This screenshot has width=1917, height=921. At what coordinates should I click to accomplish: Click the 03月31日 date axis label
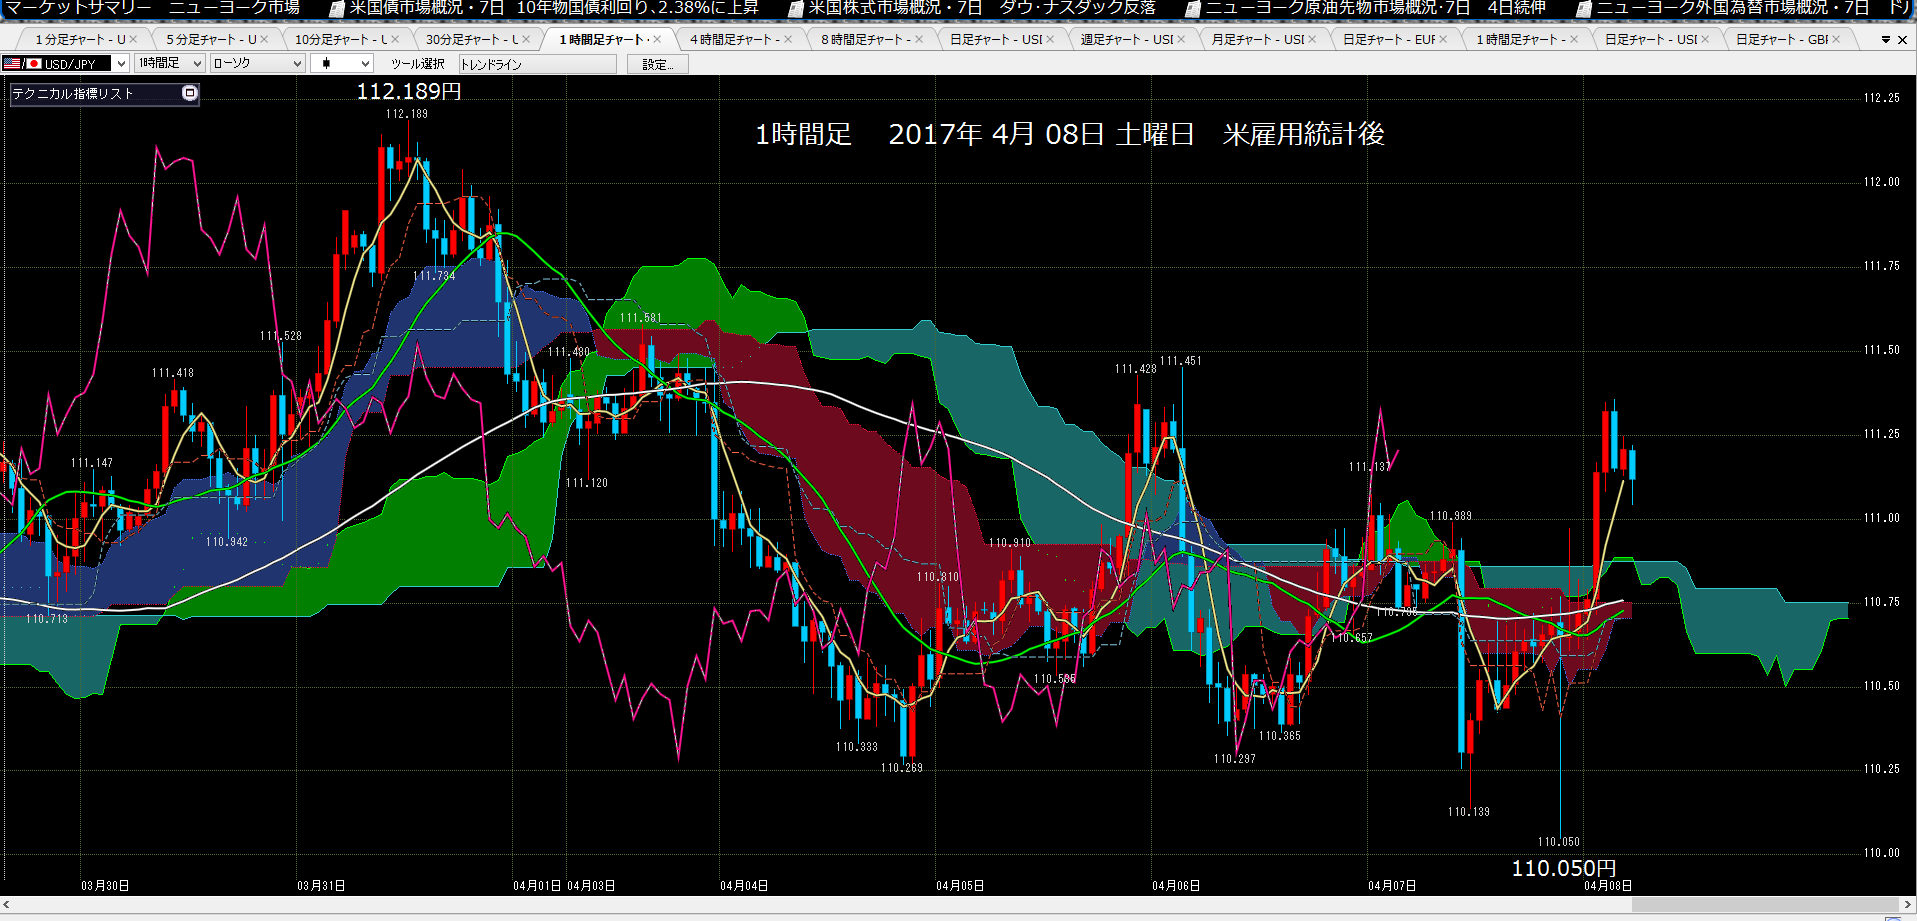click(321, 886)
